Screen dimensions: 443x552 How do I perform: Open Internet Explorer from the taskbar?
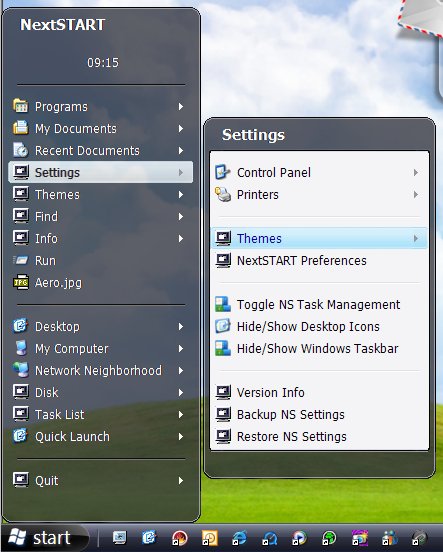point(239,538)
